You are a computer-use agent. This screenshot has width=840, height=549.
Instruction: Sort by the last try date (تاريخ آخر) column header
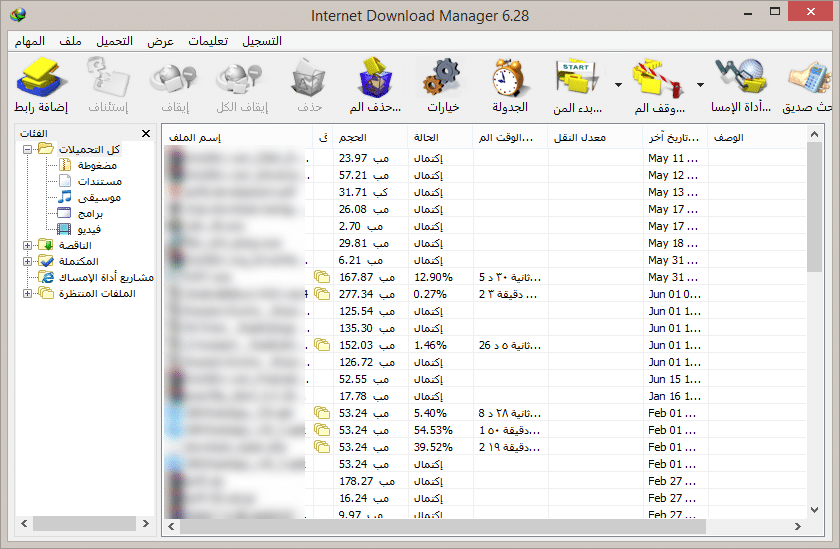click(x=674, y=138)
